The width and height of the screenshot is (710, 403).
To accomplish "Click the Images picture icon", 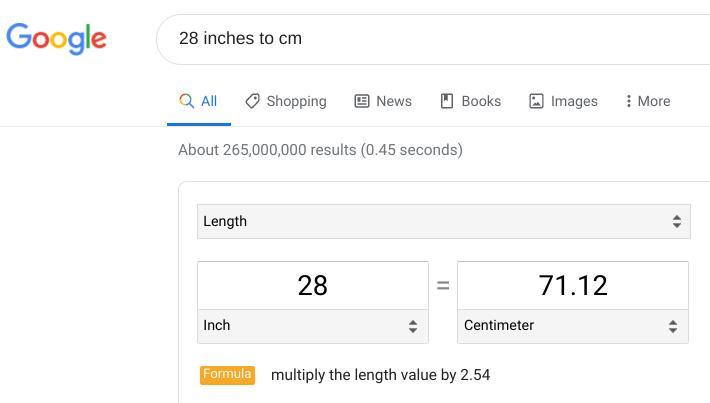I will (x=536, y=101).
